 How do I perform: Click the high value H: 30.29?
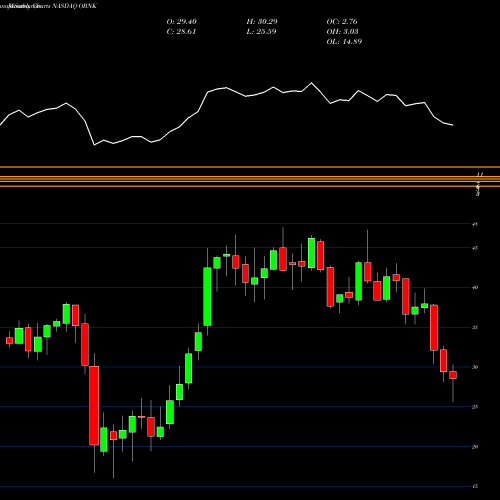(x=262, y=22)
